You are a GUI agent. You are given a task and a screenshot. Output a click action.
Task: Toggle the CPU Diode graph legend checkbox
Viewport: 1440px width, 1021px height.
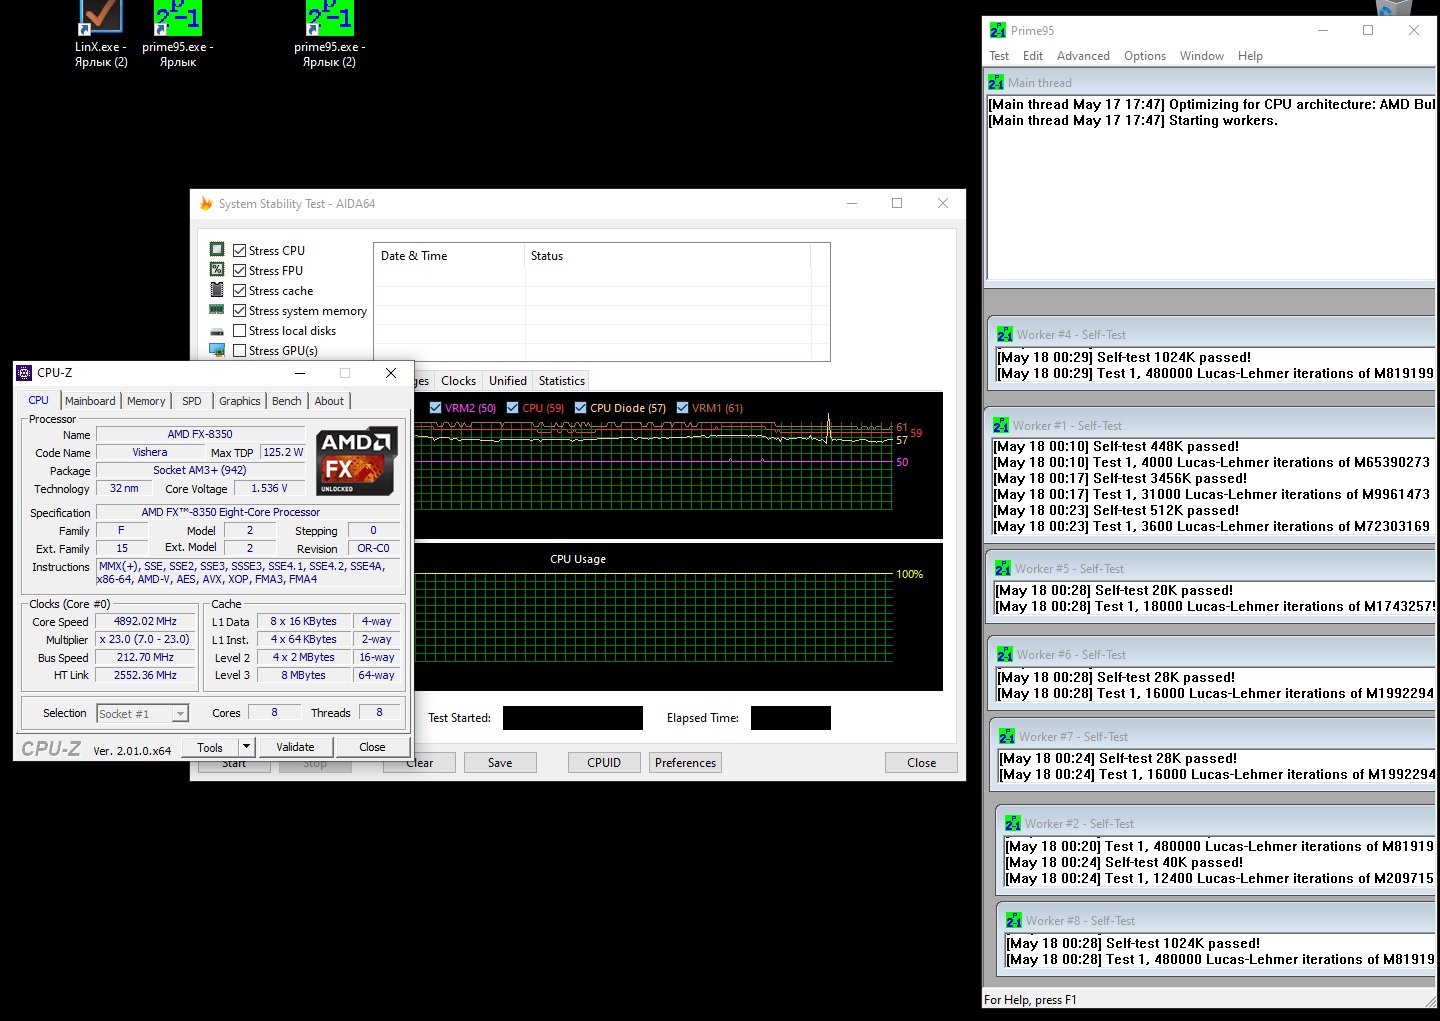(580, 407)
